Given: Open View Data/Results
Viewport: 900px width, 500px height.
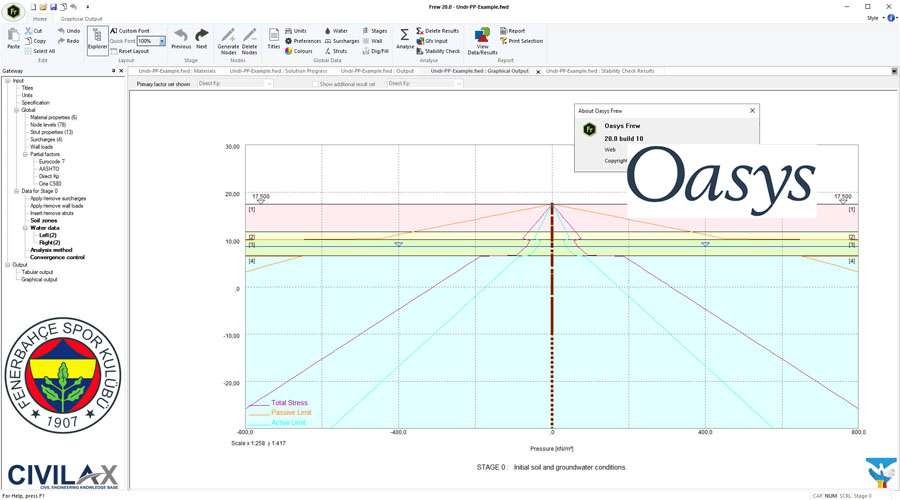Looking at the screenshot, I should pos(482,40).
